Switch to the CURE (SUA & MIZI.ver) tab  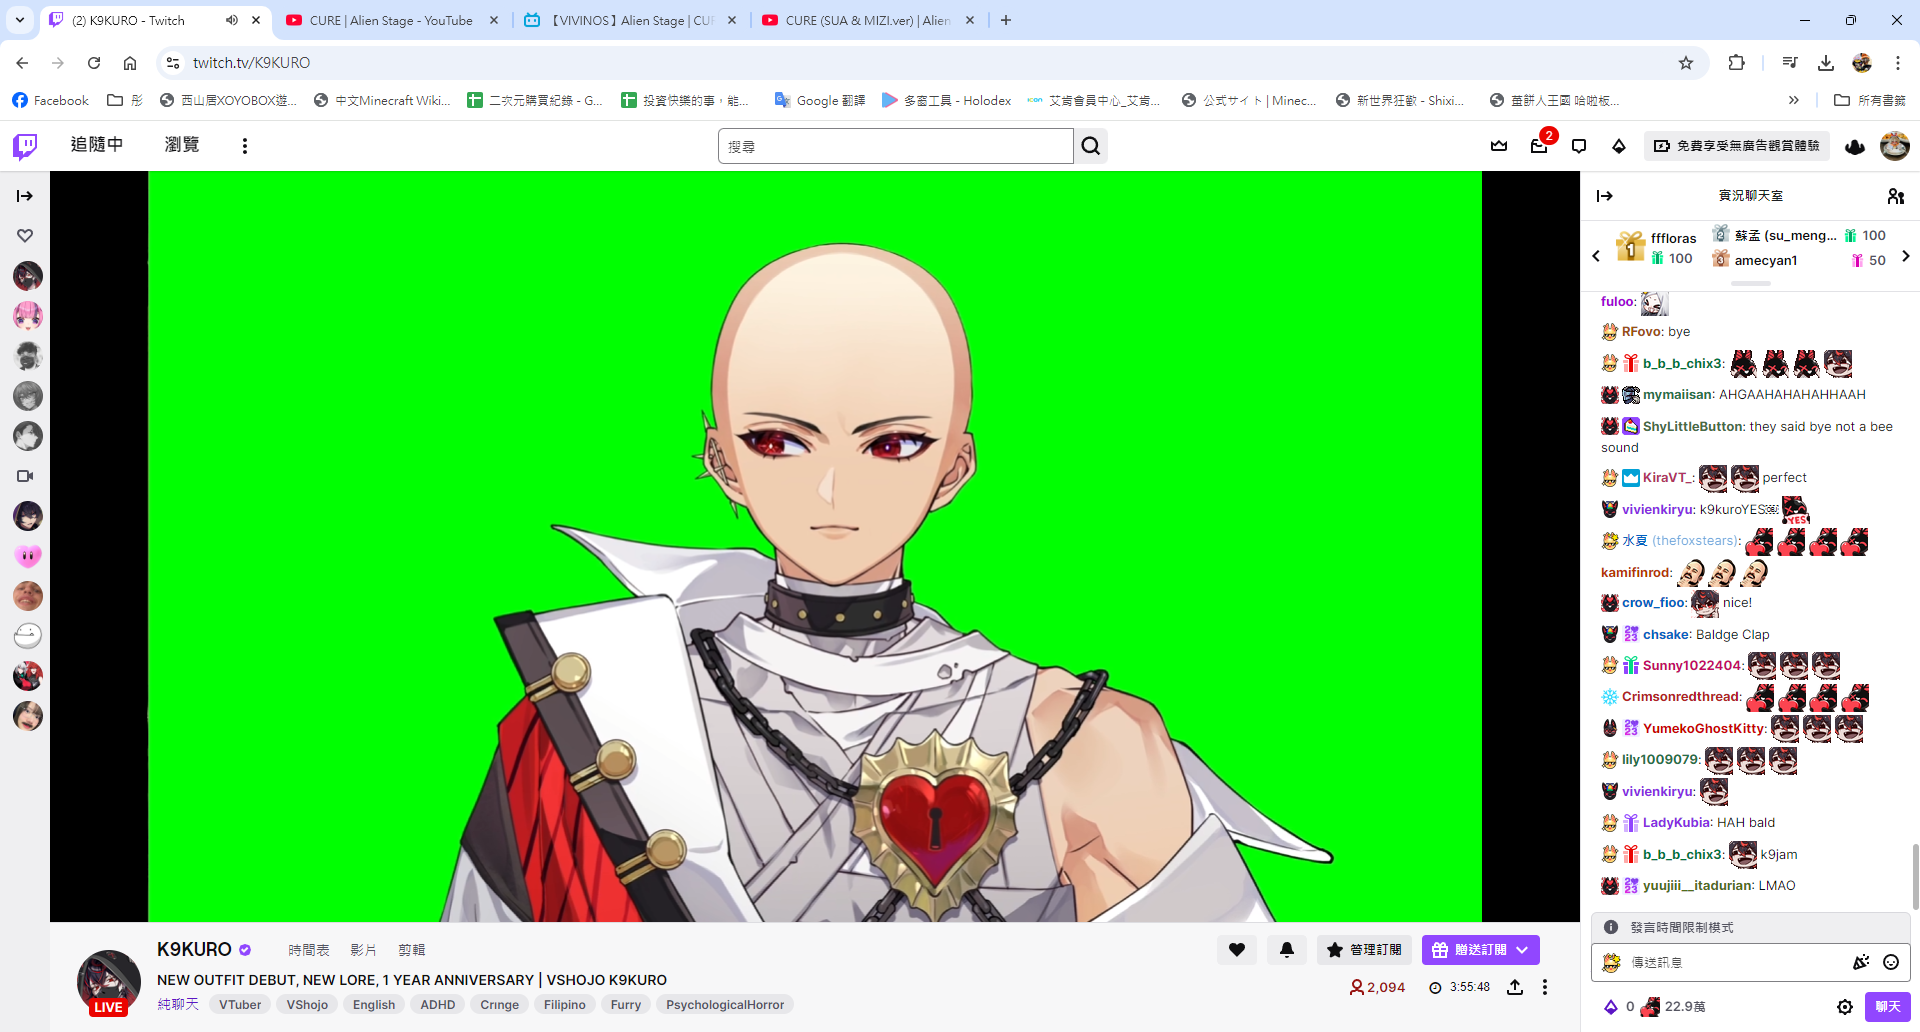pos(868,20)
